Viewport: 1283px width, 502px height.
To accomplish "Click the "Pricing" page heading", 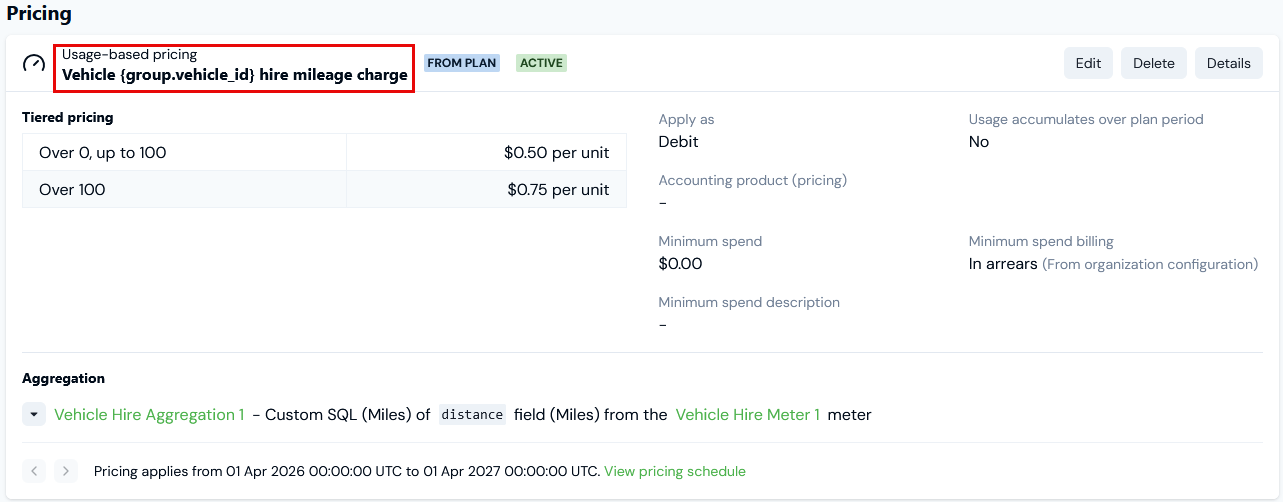I will pos(39,14).
